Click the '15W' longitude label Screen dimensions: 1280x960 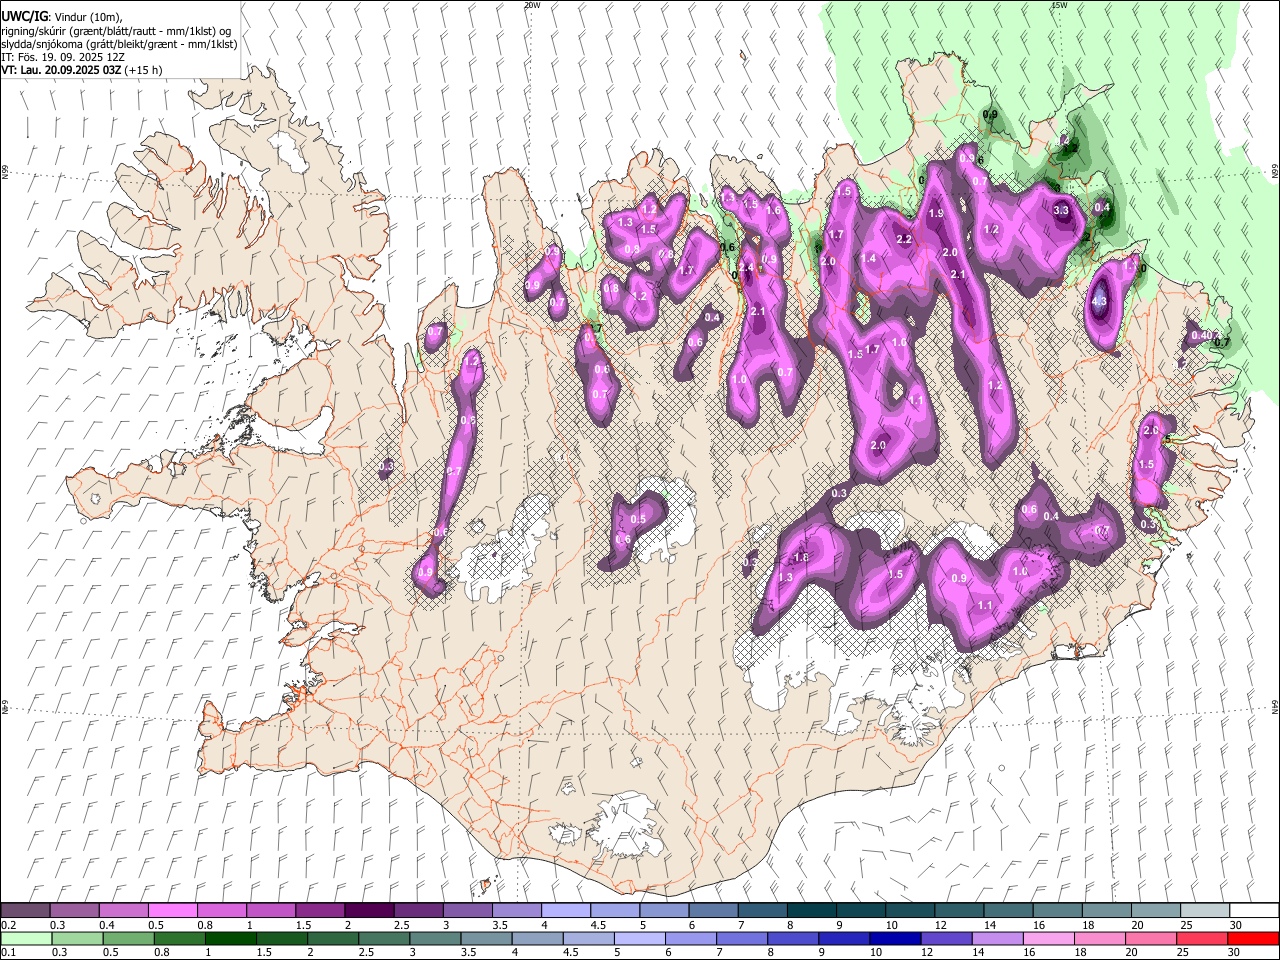(1059, 5)
